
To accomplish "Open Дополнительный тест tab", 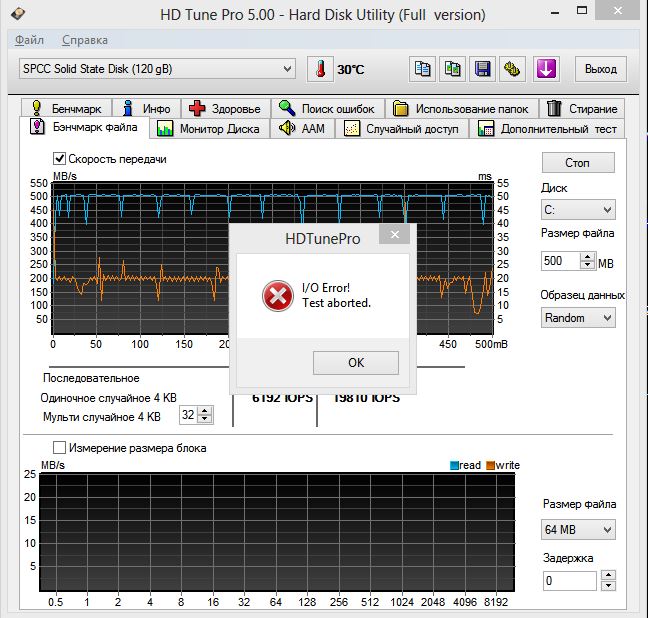I will coord(547,129).
